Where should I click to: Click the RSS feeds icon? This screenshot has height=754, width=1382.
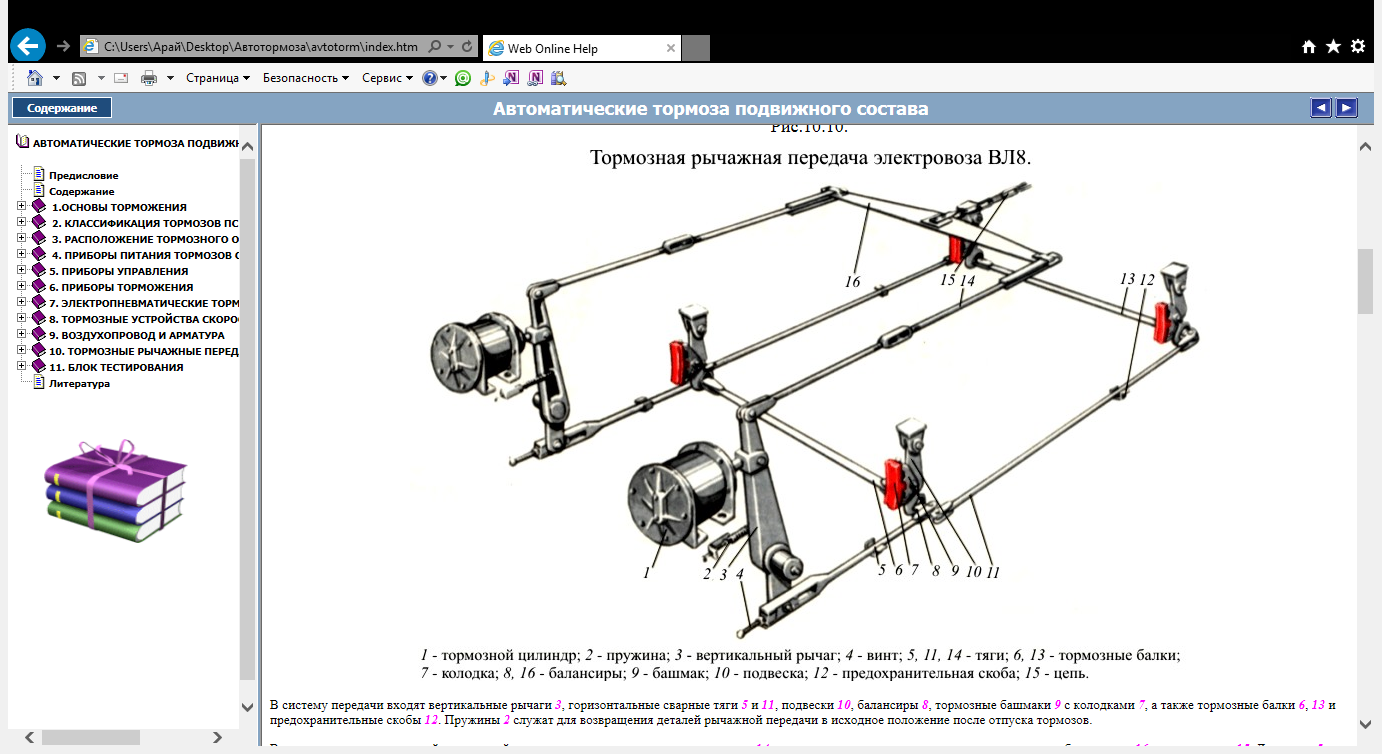coord(79,77)
